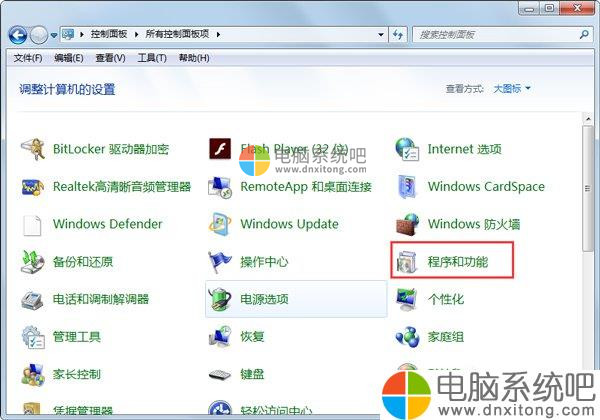Click the back navigation arrow button
The width and height of the screenshot is (600, 420).
pyautogui.click(x=18, y=35)
